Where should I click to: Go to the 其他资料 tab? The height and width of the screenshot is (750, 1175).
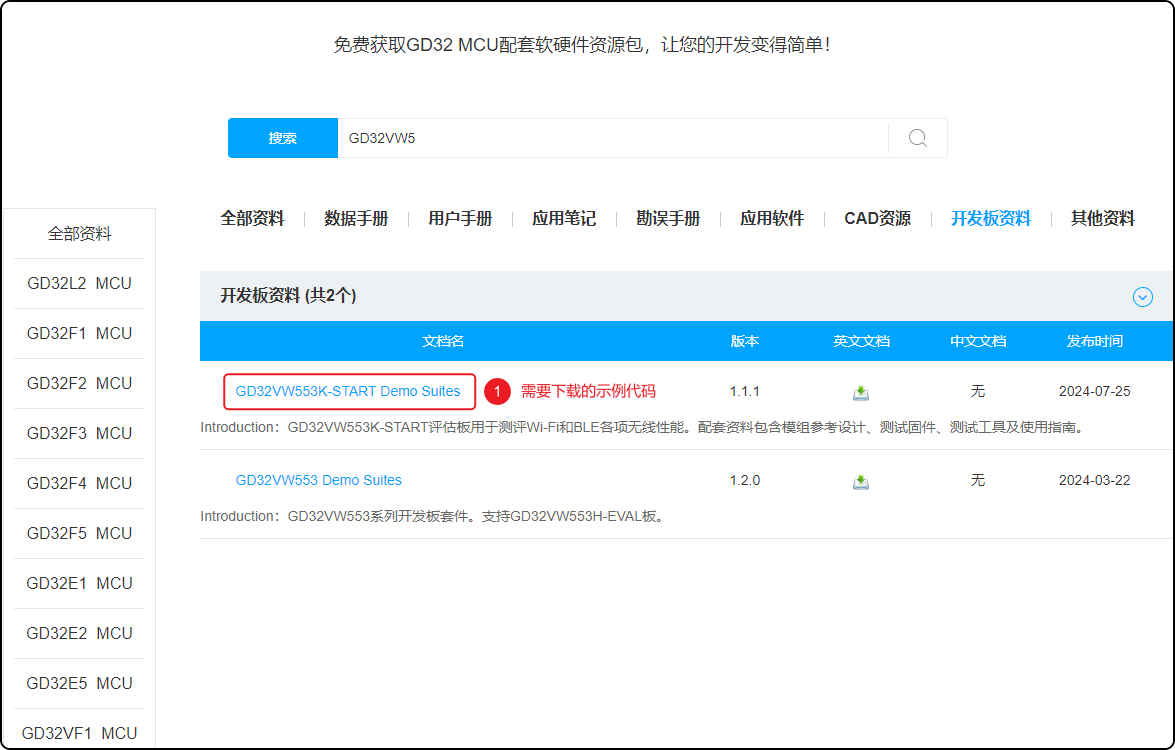(x=1102, y=218)
